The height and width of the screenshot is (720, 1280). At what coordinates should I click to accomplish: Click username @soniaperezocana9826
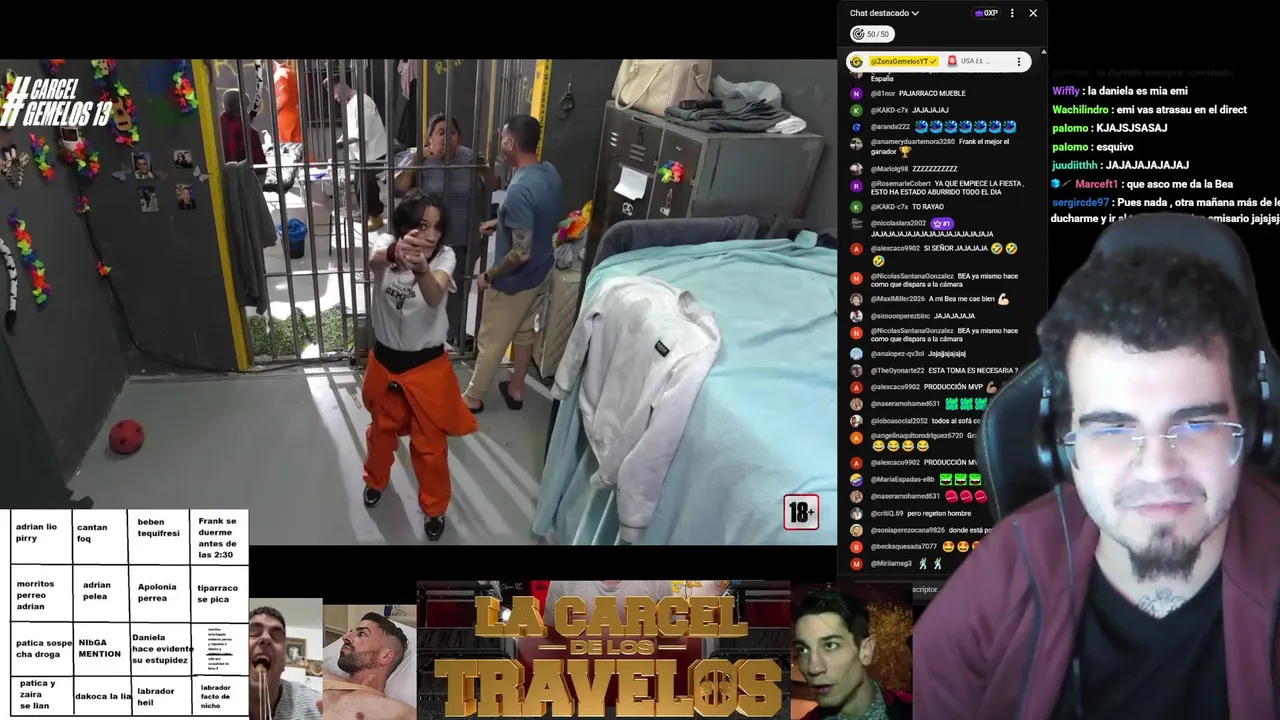coord(908,530)
